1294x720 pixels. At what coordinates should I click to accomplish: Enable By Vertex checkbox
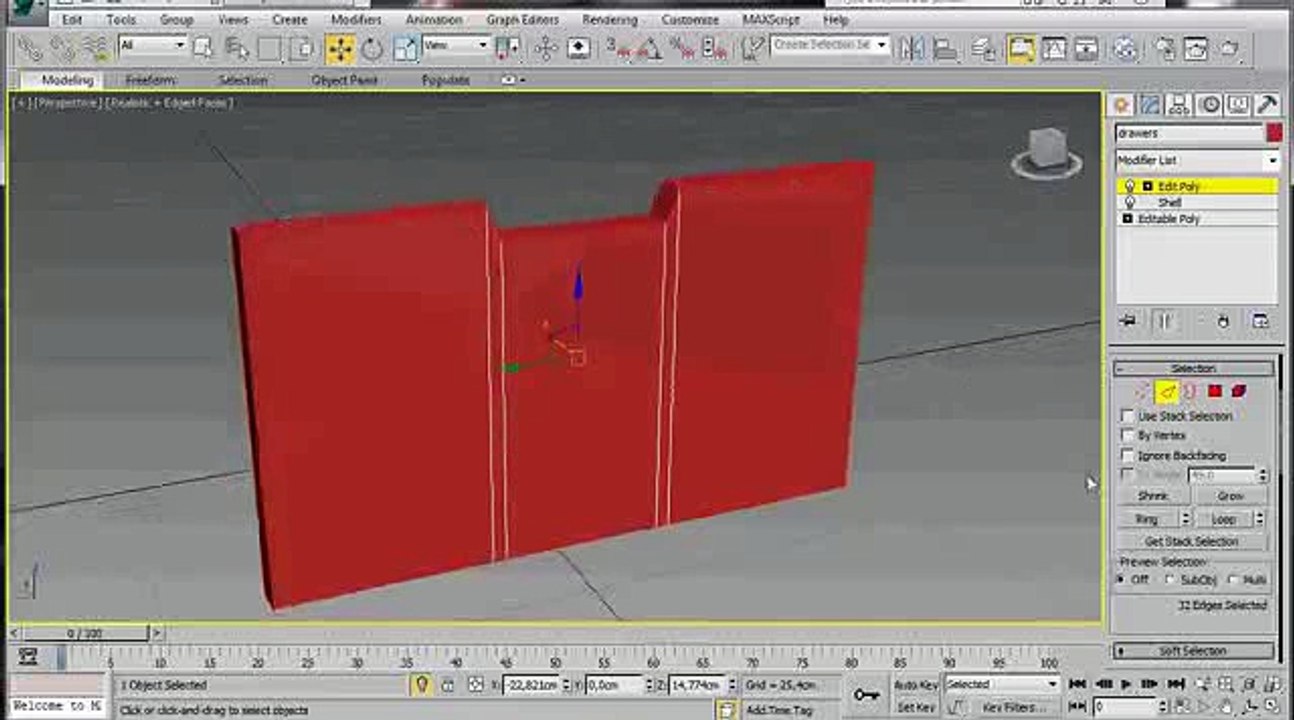[x=1128, y=436]
